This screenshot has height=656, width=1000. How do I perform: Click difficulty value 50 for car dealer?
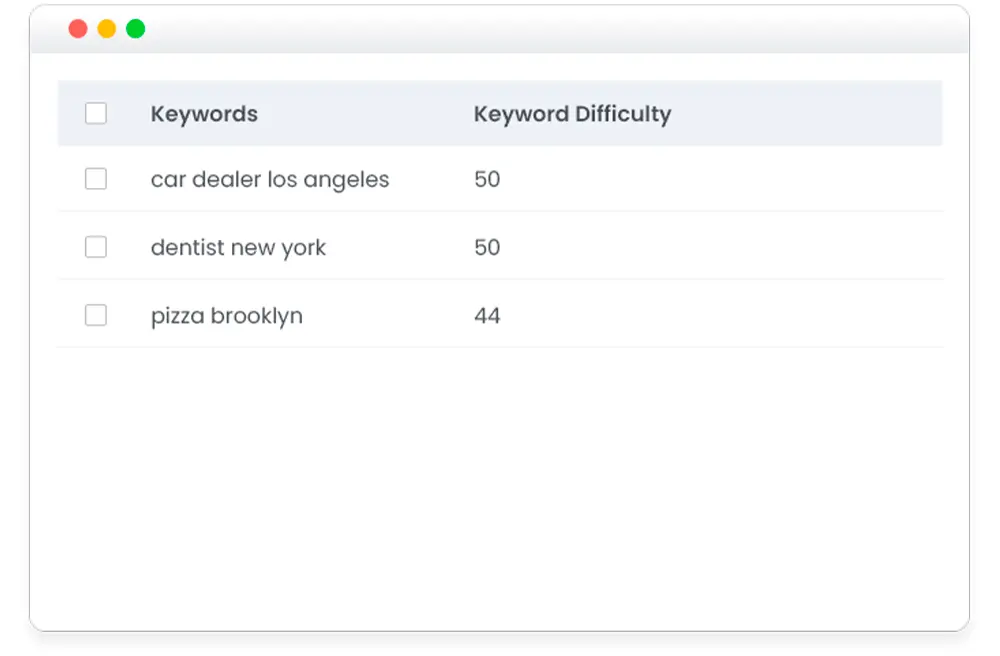pos(487,179)
